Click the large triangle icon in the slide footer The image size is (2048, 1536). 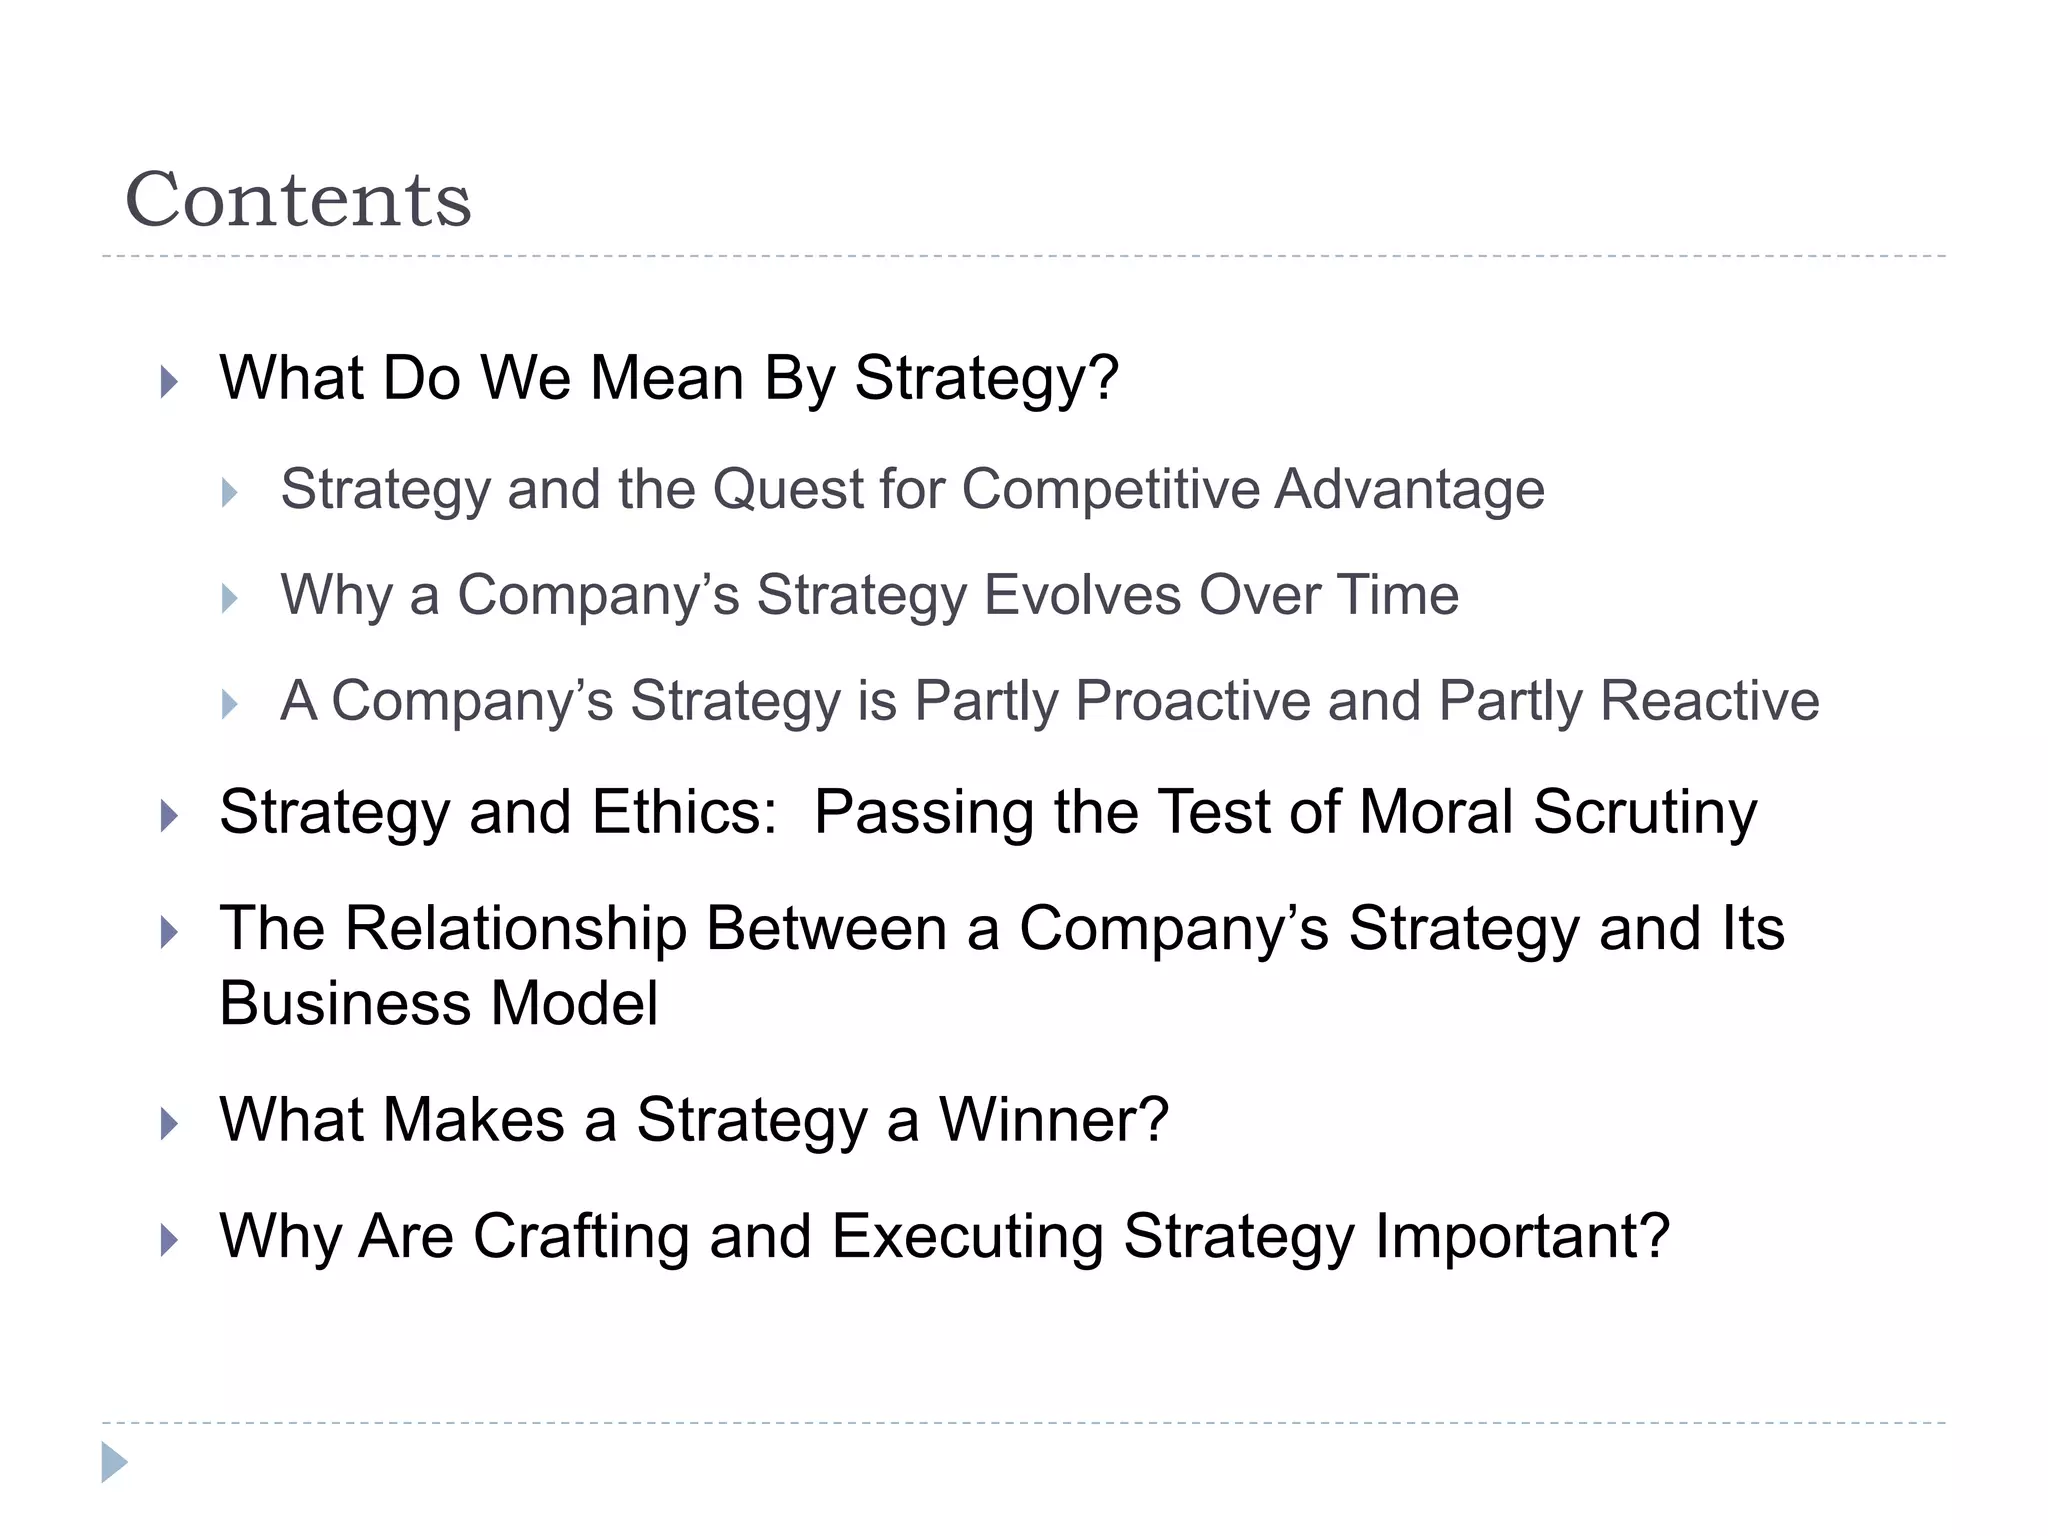click(x=114, y=1462)
